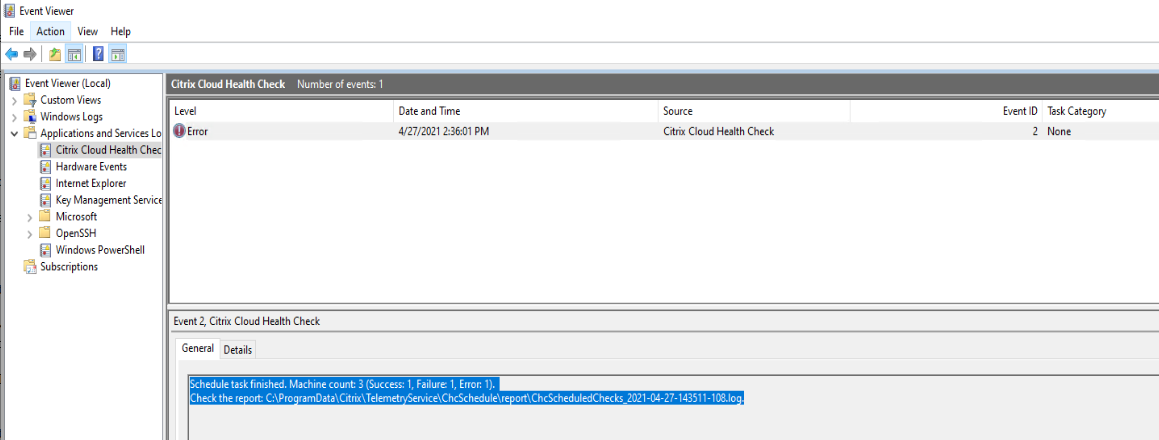Click the Event ID value 2 cell

[1035, 132]
